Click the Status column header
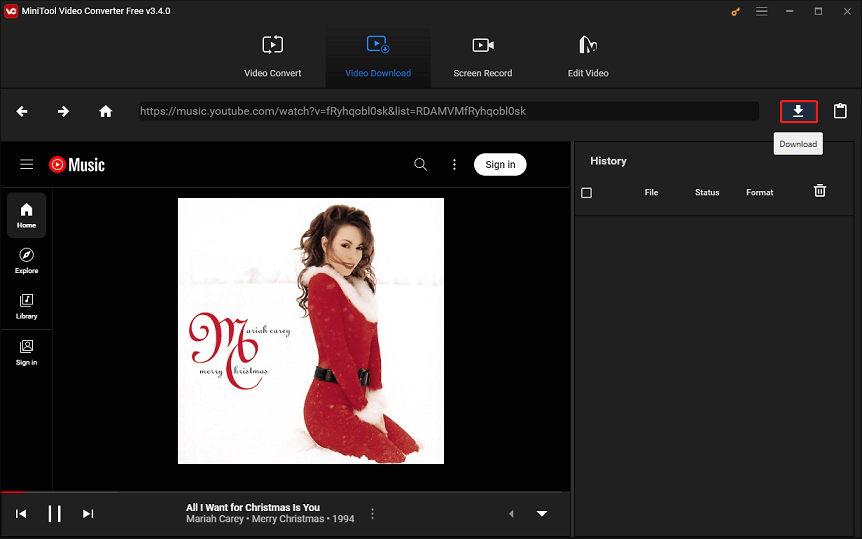 pyautogui.click(x=707, y=192)
